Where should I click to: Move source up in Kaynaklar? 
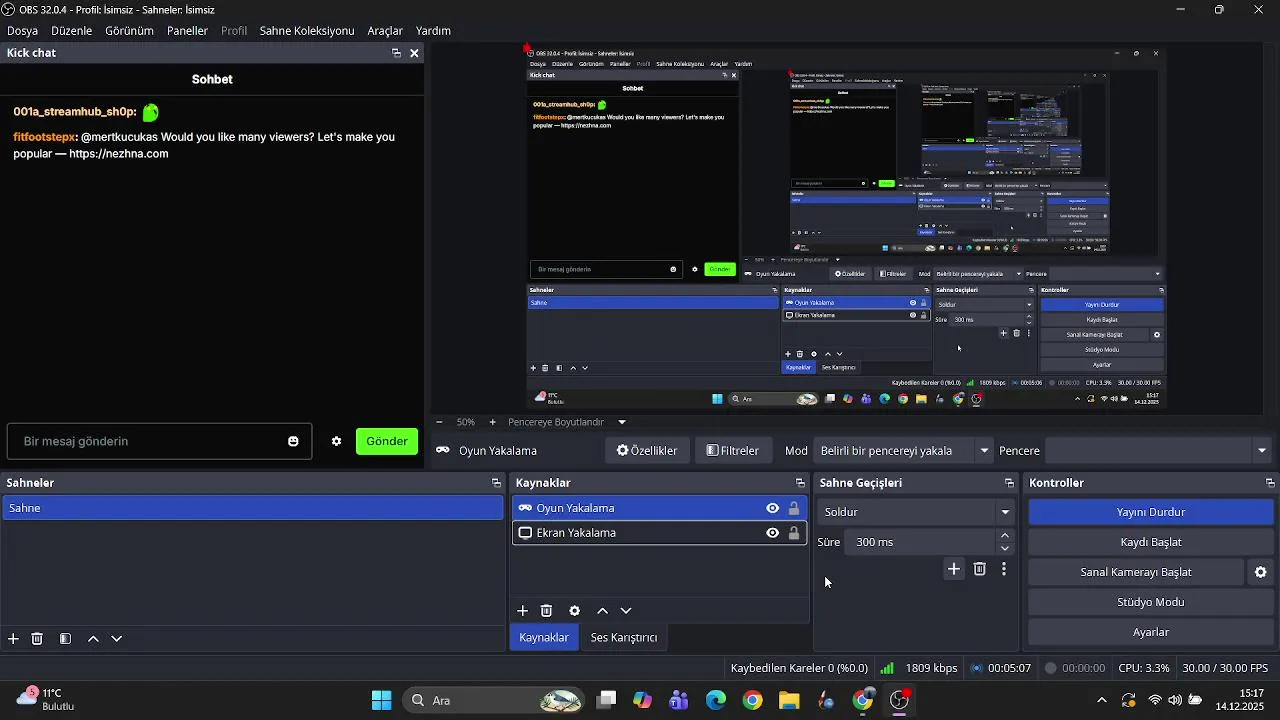(x=602, y=610)
